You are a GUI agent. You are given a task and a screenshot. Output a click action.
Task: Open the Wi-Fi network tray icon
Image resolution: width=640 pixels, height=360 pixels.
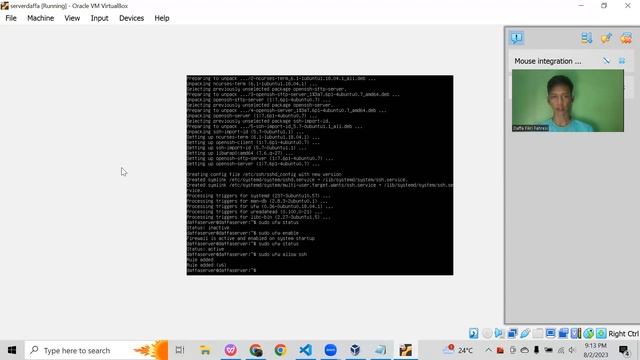[561, 350]
